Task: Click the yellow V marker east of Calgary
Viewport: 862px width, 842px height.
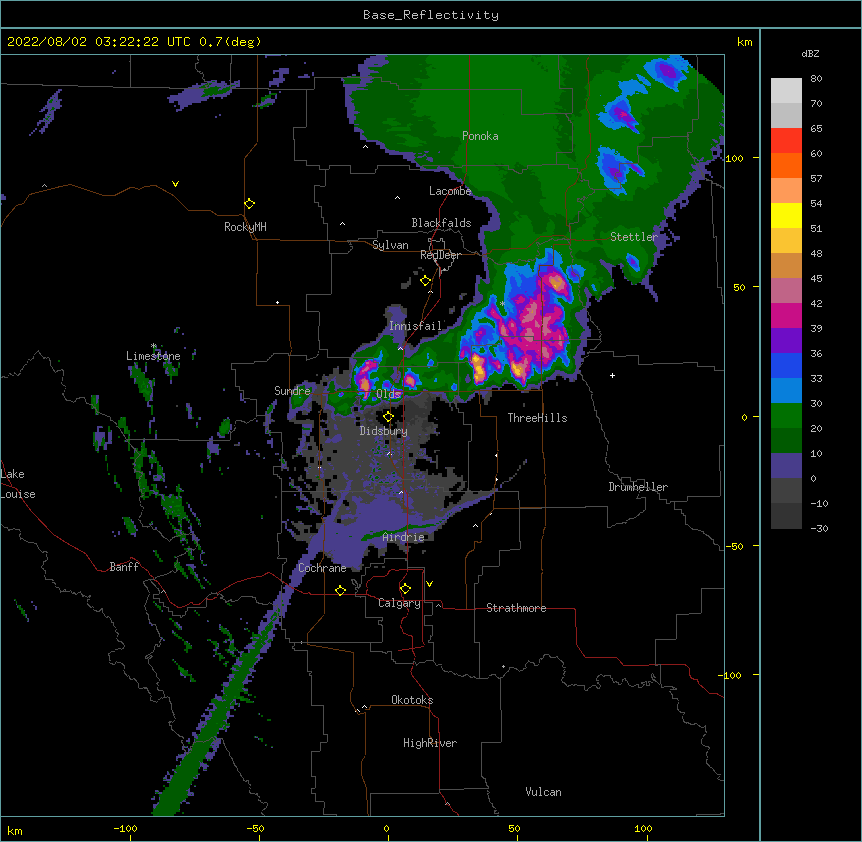Action: coord(429,584)
